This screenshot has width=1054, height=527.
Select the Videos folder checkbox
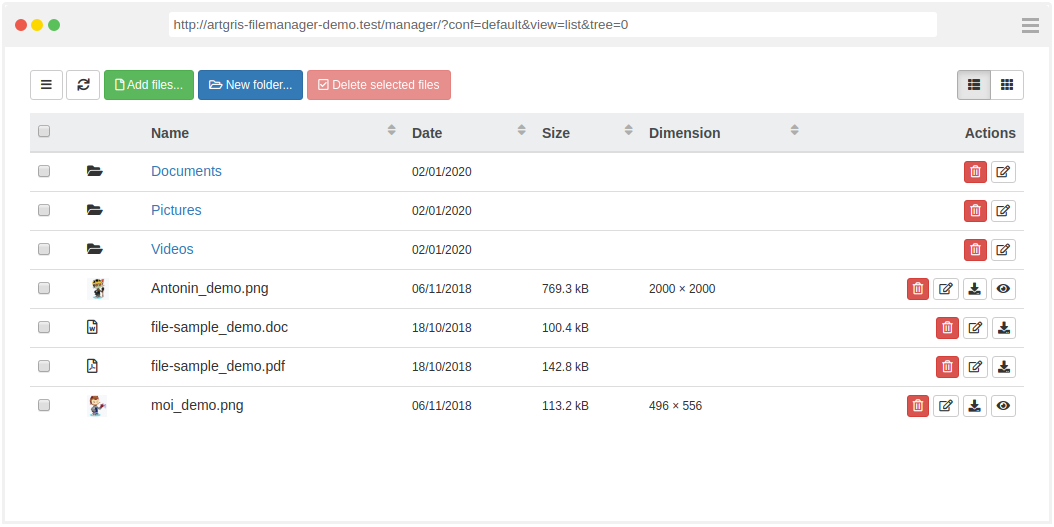[x=44, y=249]
